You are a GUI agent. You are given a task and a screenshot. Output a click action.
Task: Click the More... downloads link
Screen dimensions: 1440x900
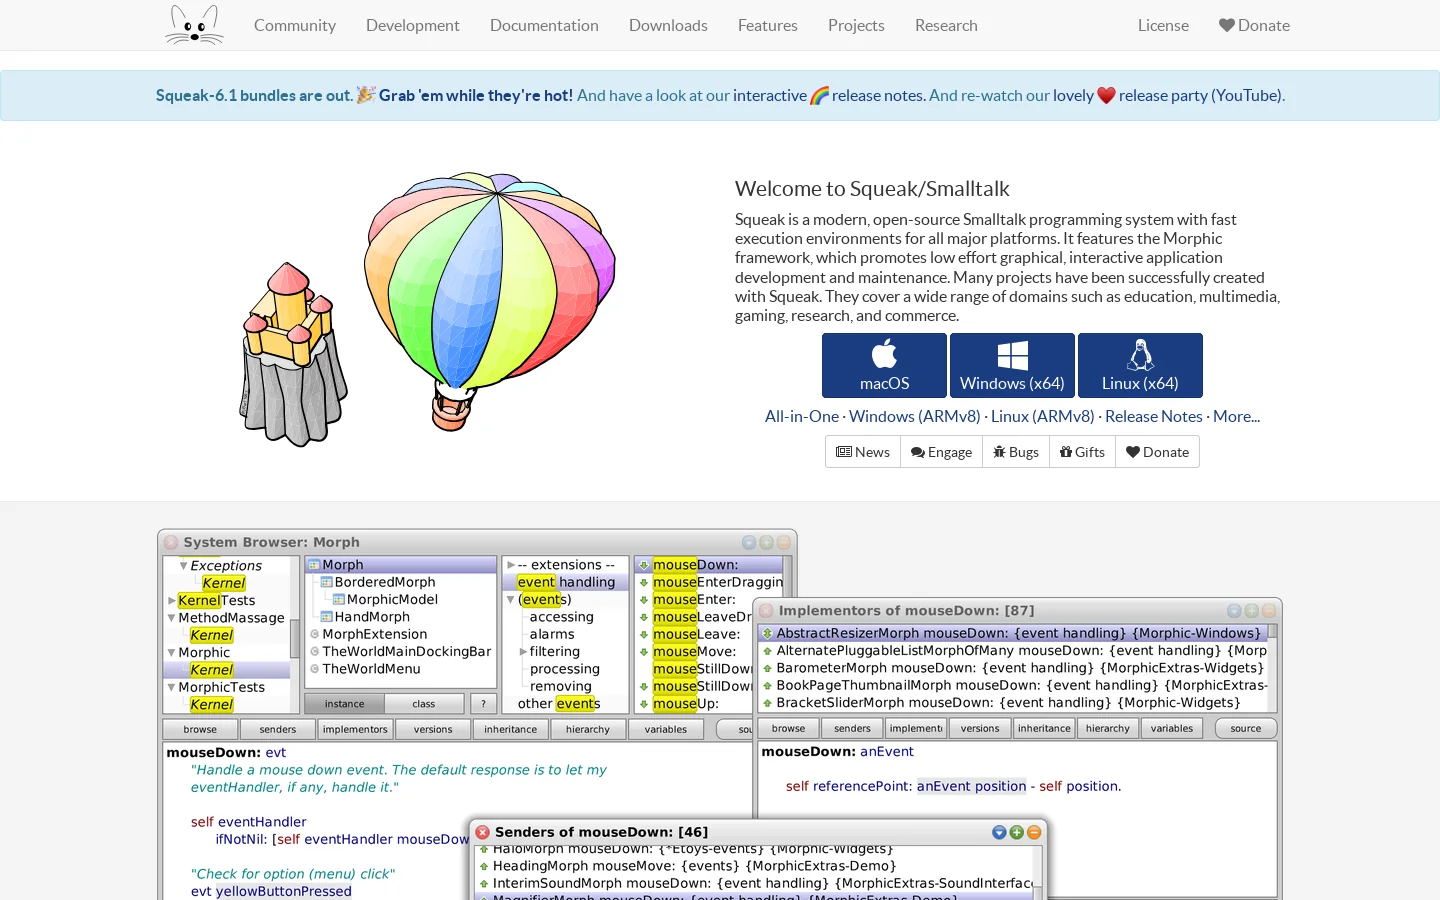click(1237, 416)
